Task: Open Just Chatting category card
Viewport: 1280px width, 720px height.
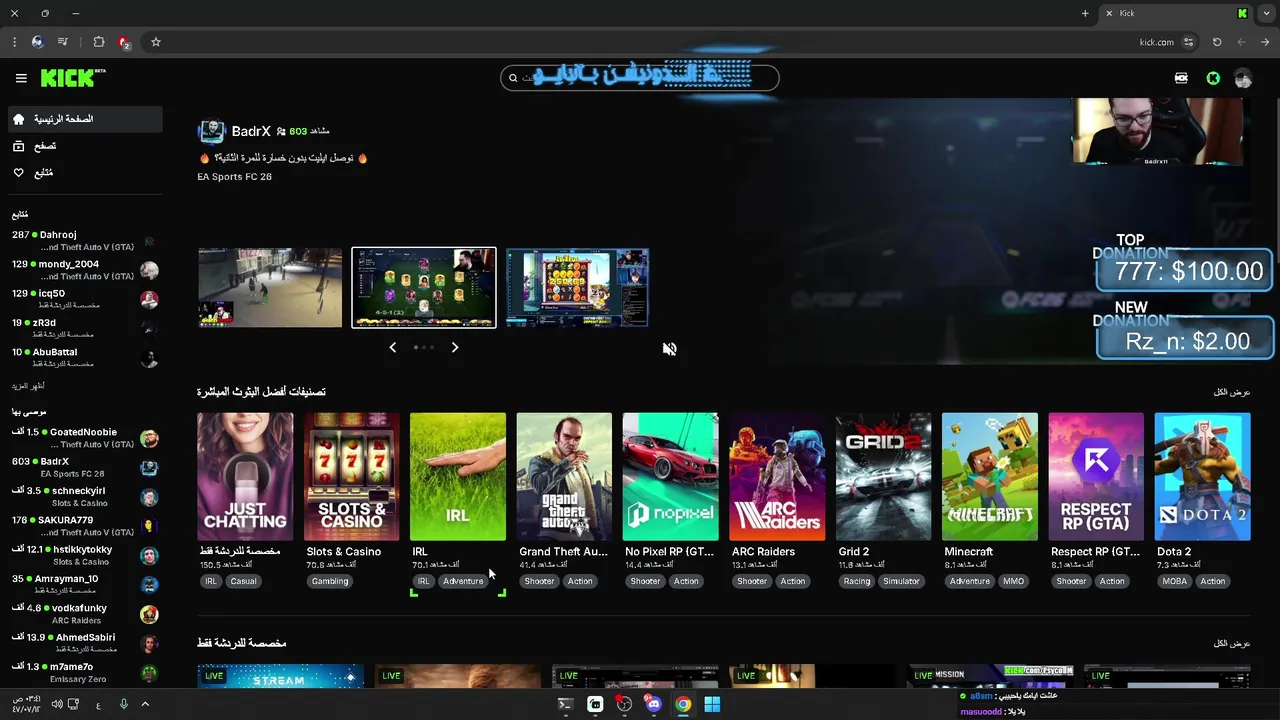Action: [245, 477]
